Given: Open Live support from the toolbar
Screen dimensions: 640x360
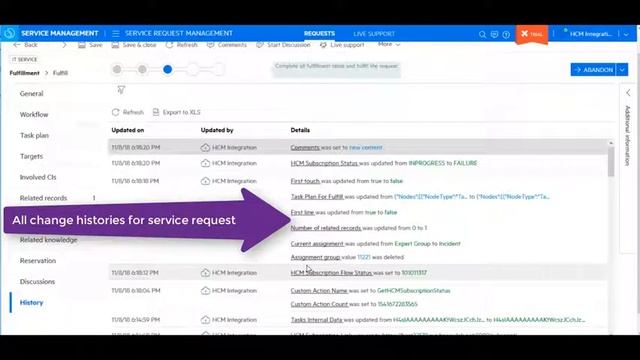Looking at the screenshot, I should [342, 45].
